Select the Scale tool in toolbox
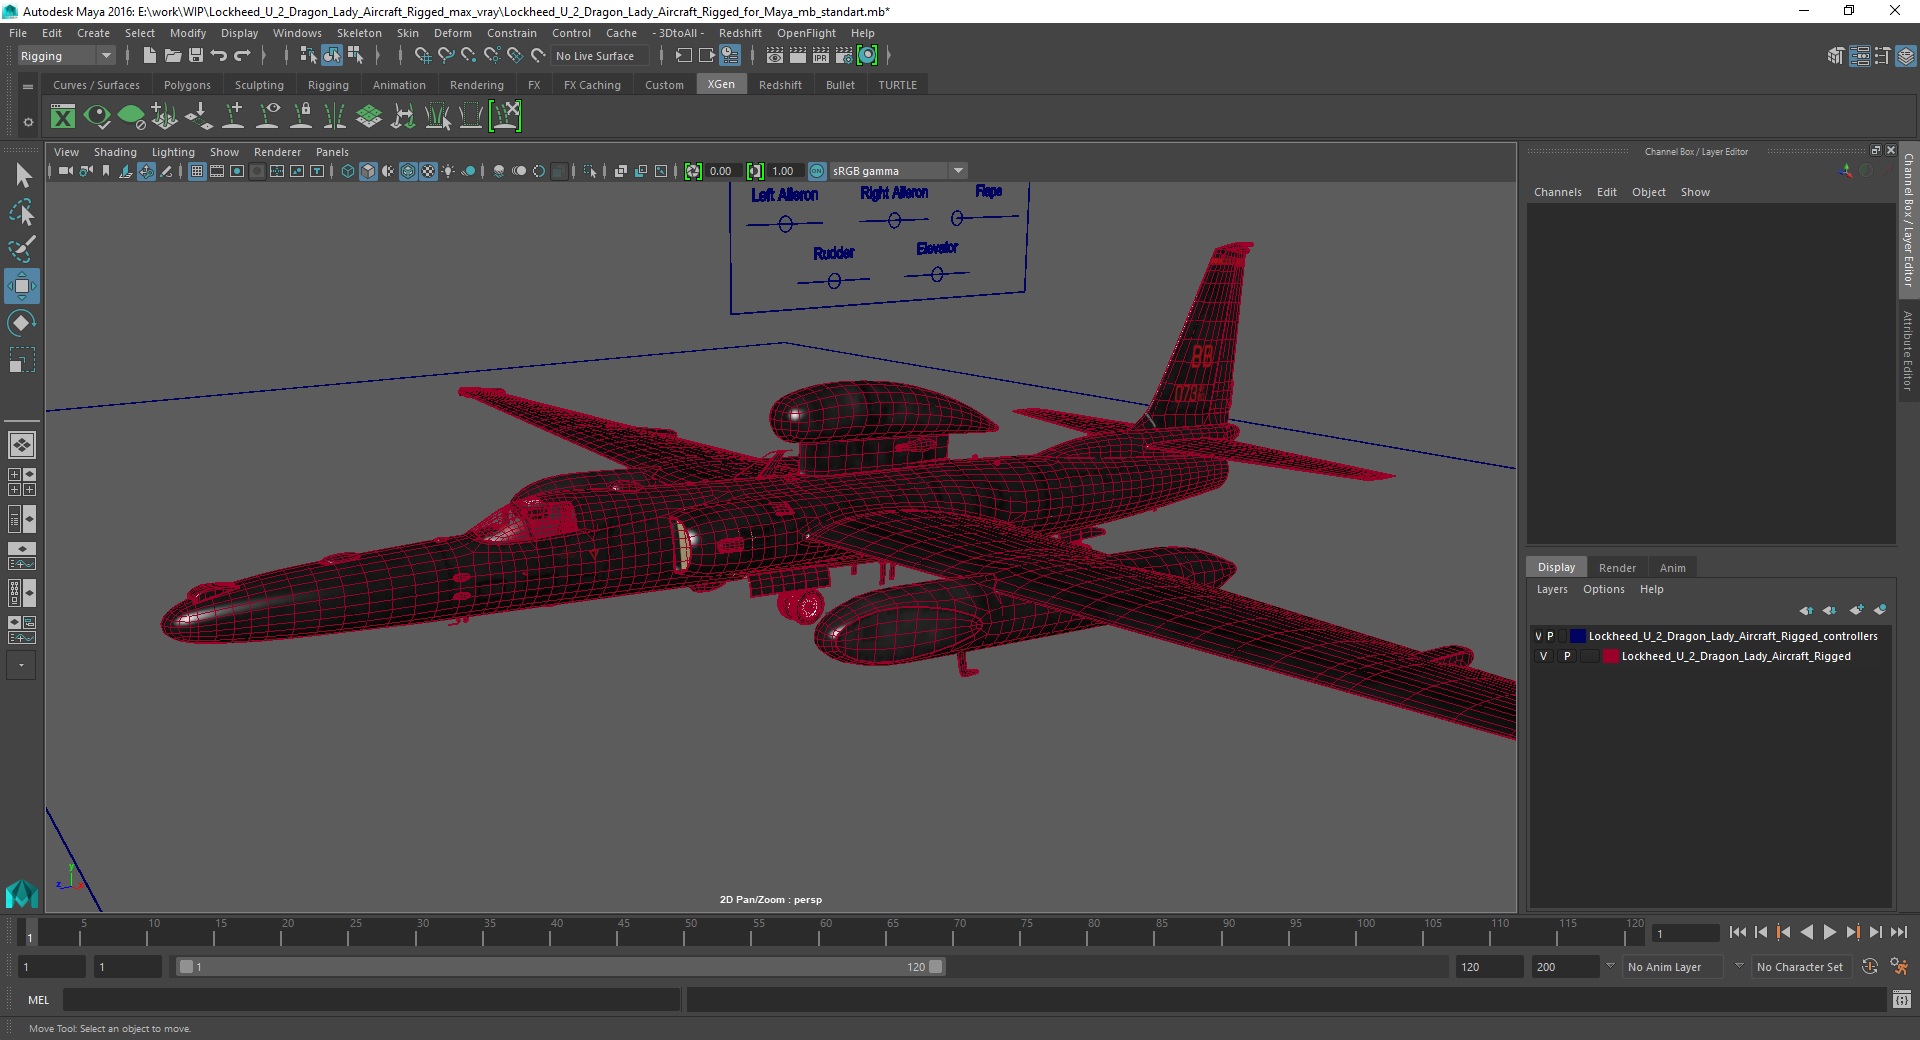The width and height of the screenshot is (1920, 1040). coord(22,360)
